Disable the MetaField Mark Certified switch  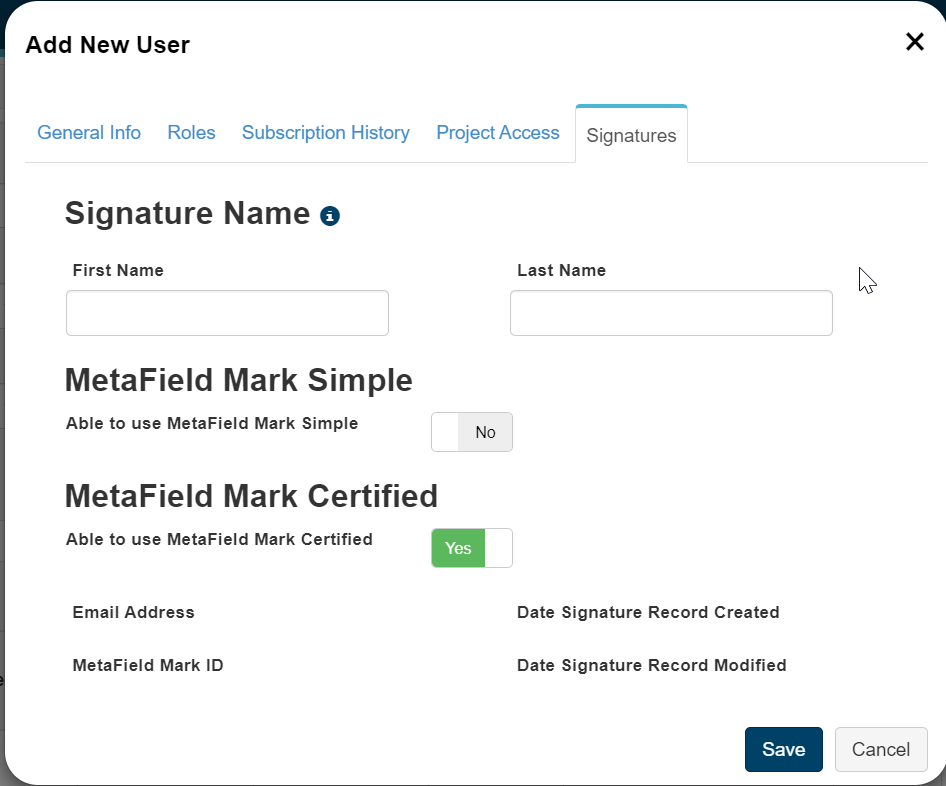point(472,548)
